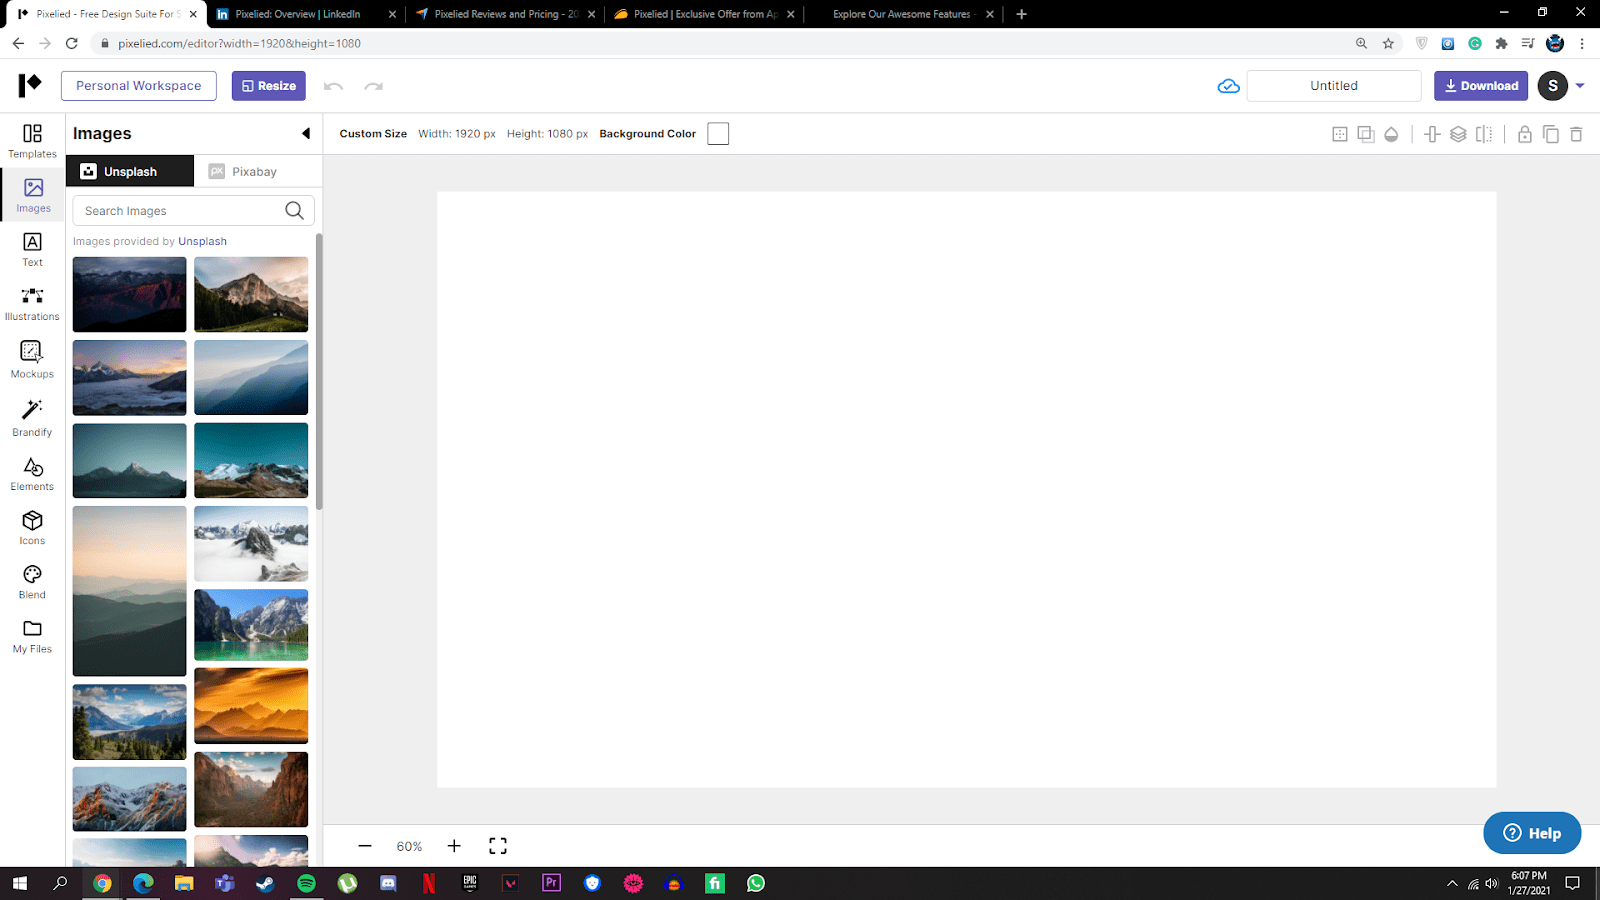1600x900 pixels.
Task: Select the Text tool in the sidebar
Action: (x=32, y=249)
